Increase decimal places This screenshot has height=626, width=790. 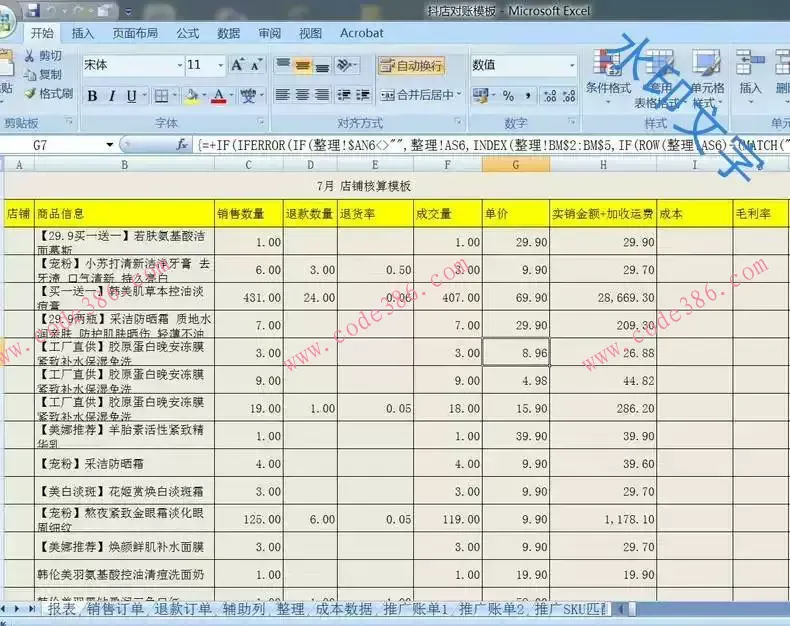click(x=550, y=96)
